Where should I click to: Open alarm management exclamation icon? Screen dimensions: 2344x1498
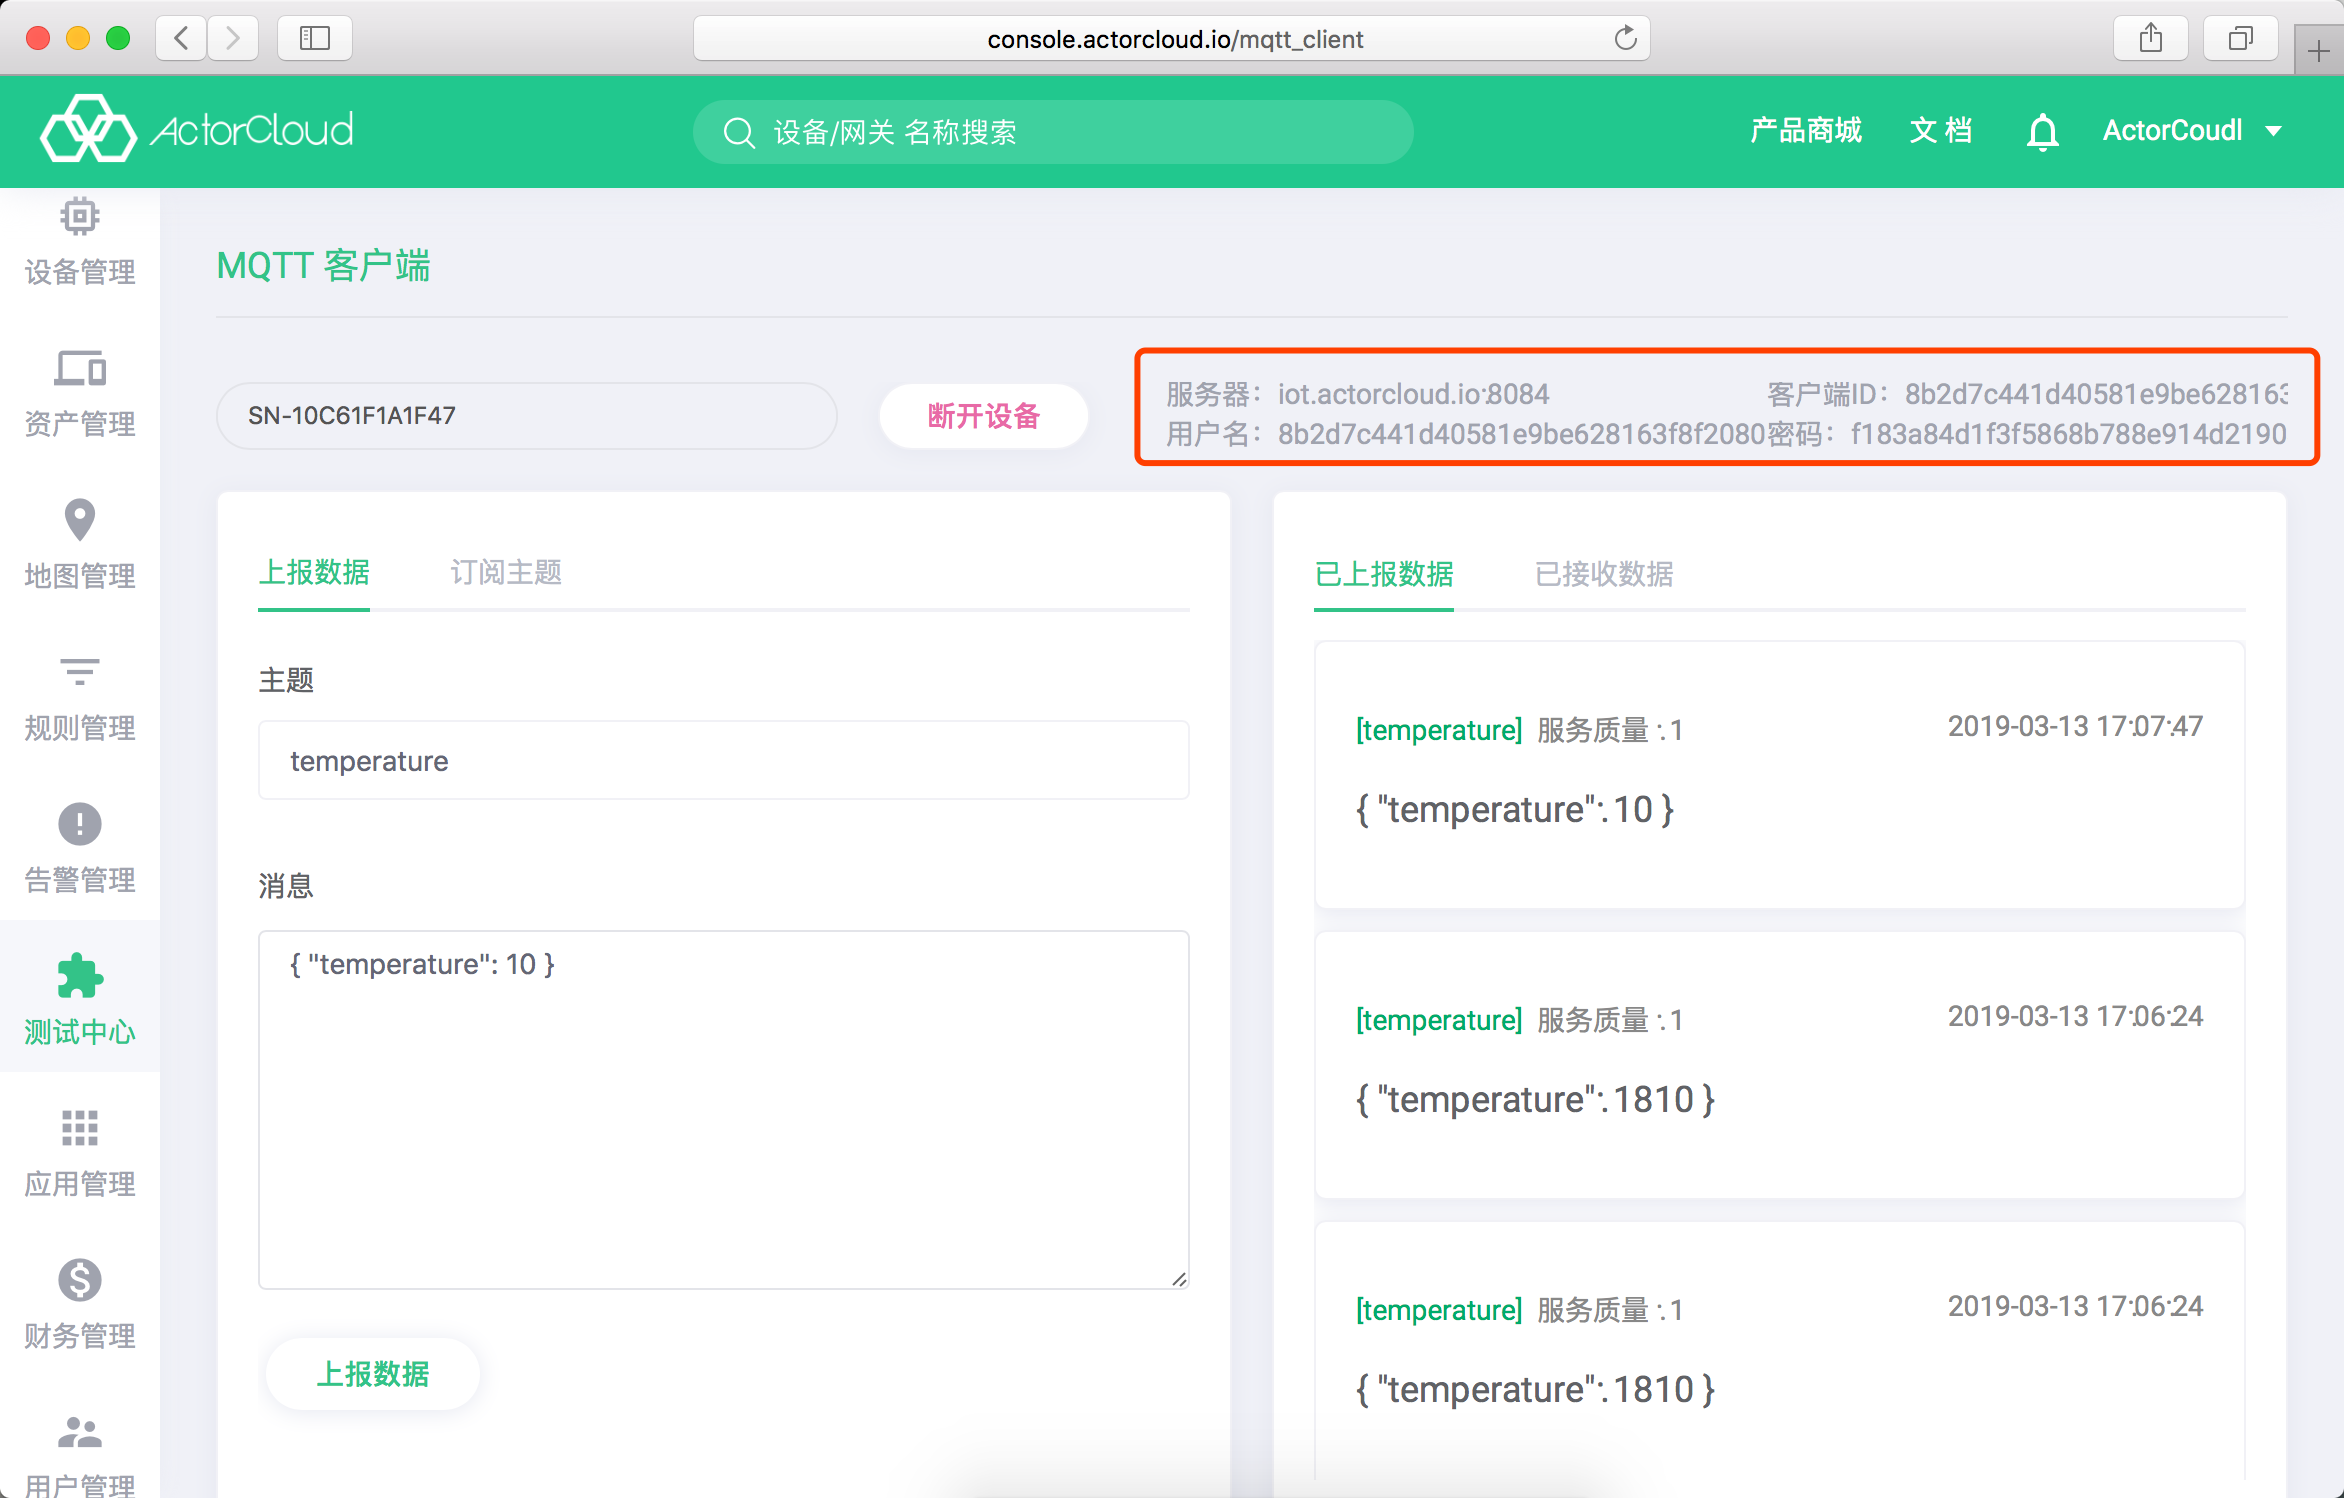click(79, 824)
